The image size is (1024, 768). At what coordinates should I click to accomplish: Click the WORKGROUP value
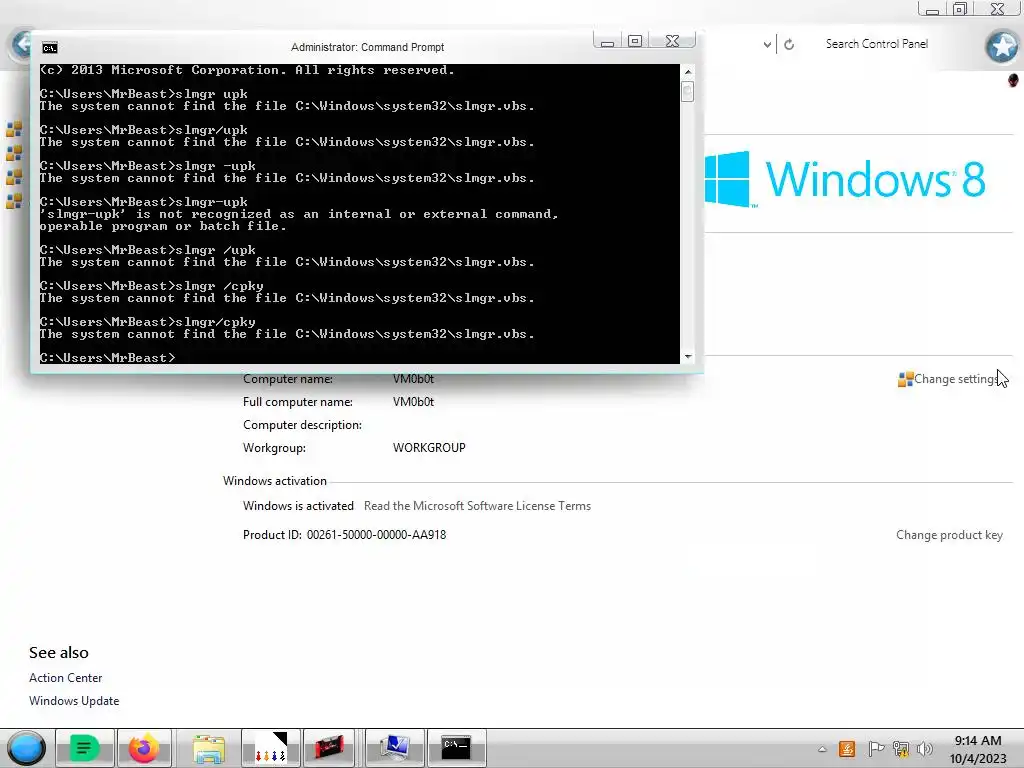429,448
